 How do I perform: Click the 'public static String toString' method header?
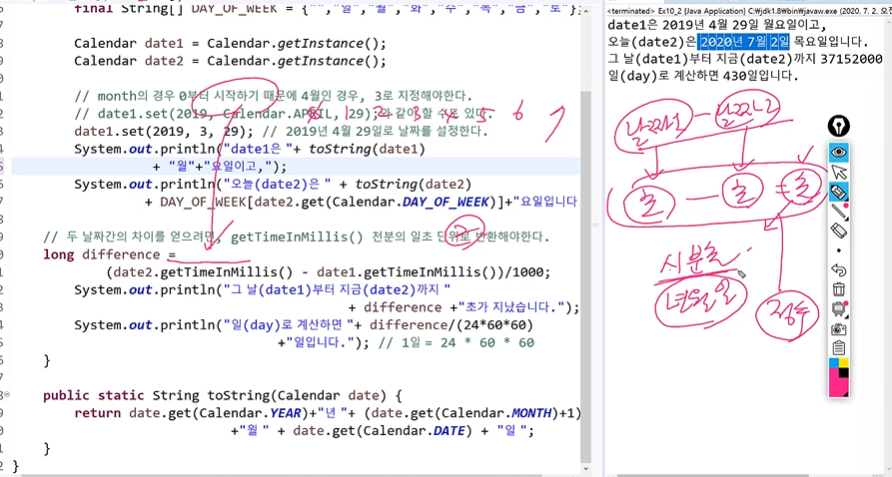(x=222, y=396)
